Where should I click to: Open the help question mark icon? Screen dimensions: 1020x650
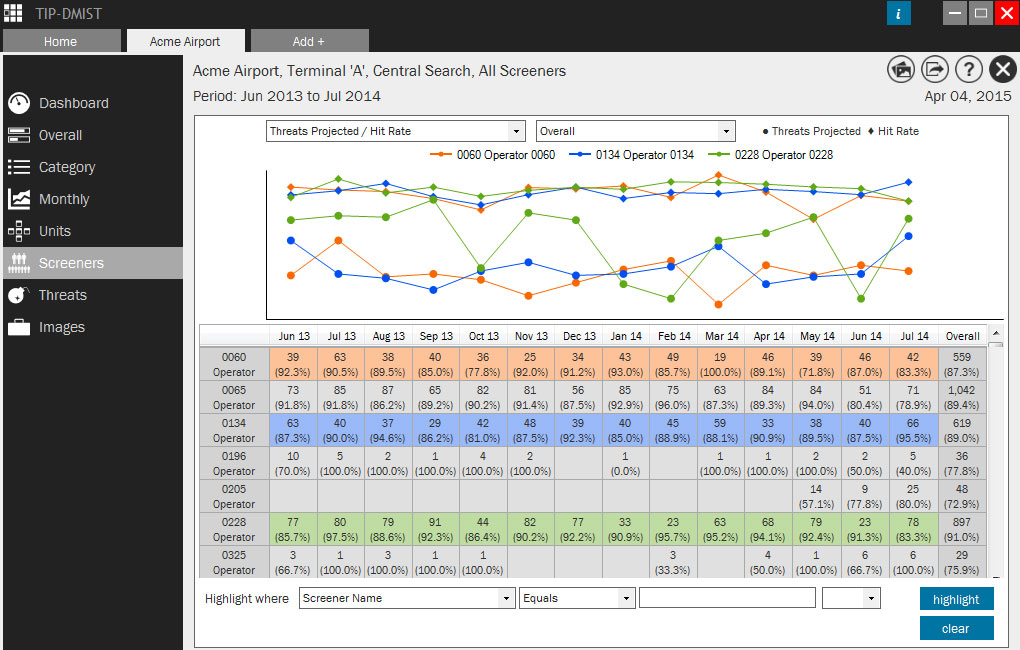click(x=969, y=69)
